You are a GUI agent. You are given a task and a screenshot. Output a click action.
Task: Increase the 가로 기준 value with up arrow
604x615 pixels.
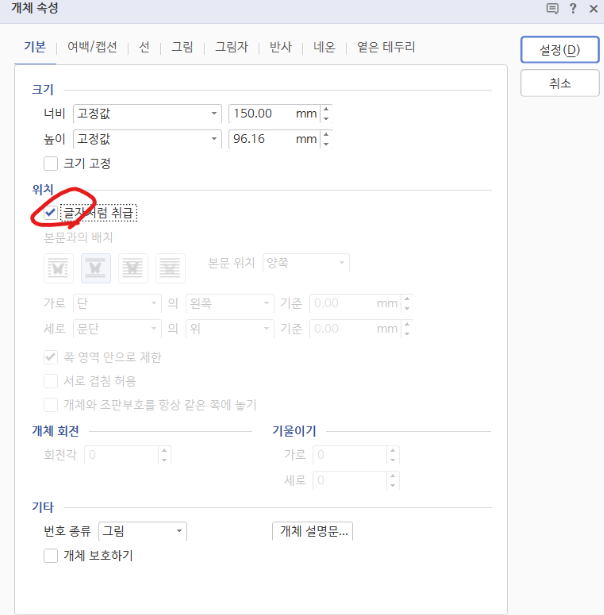[x=407, y=299]
